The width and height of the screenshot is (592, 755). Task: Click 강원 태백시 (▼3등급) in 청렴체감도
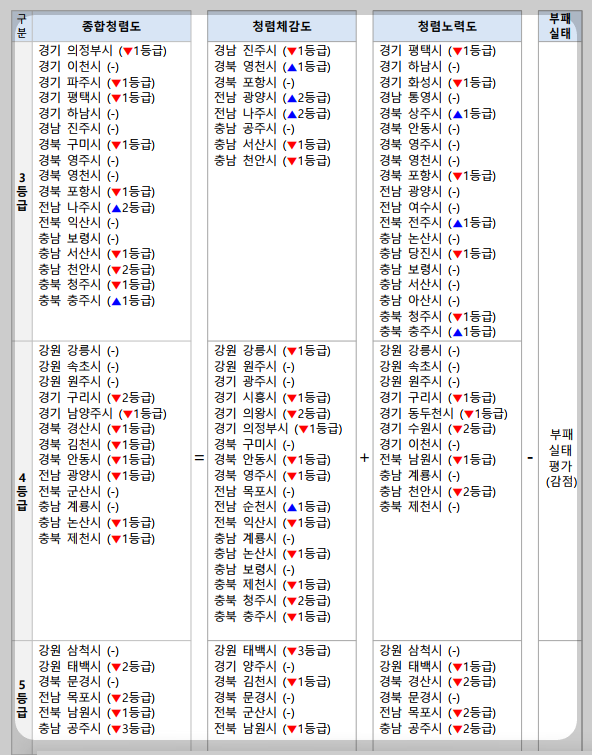tap(272, 651)
